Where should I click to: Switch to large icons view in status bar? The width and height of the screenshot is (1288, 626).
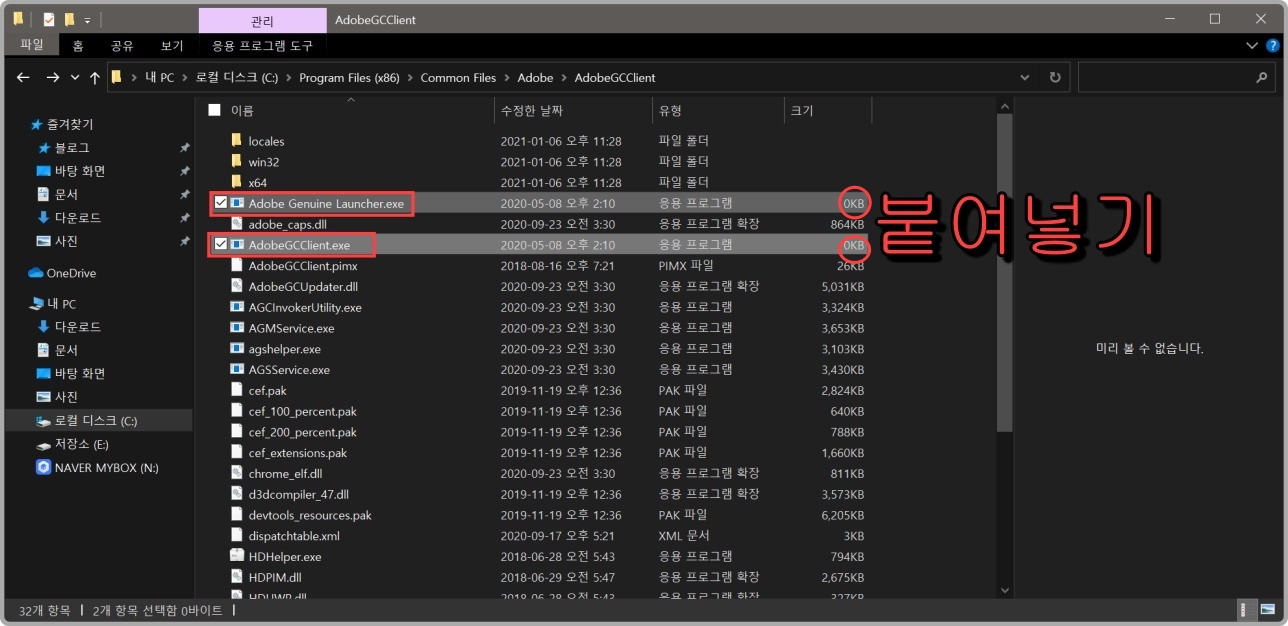[1267, 609]
